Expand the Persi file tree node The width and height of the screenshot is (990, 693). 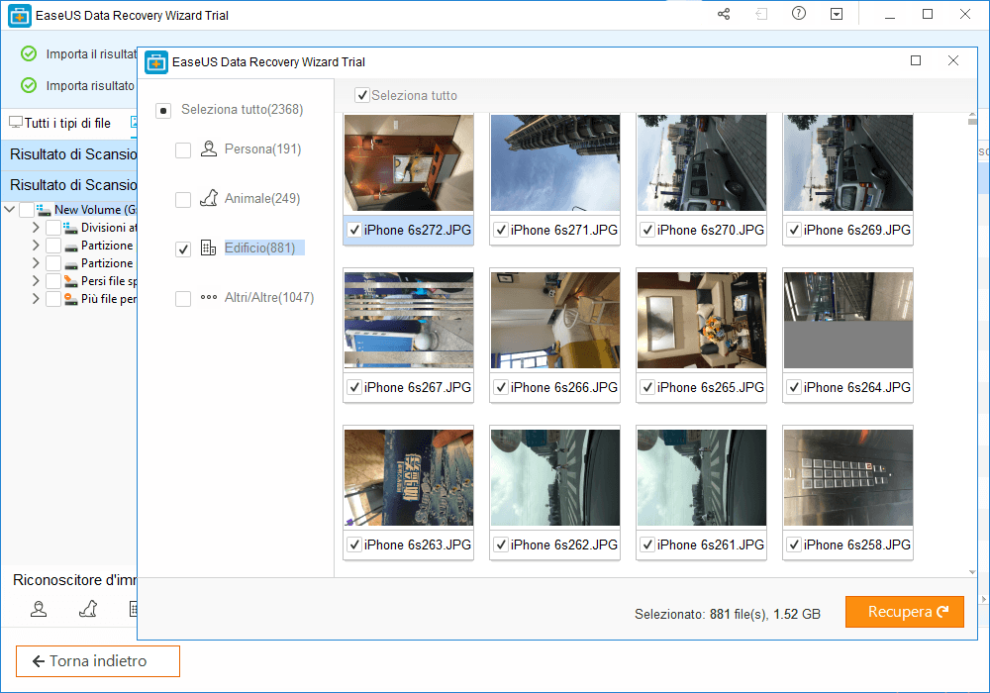pyautogui.click(x=36, y=281)
